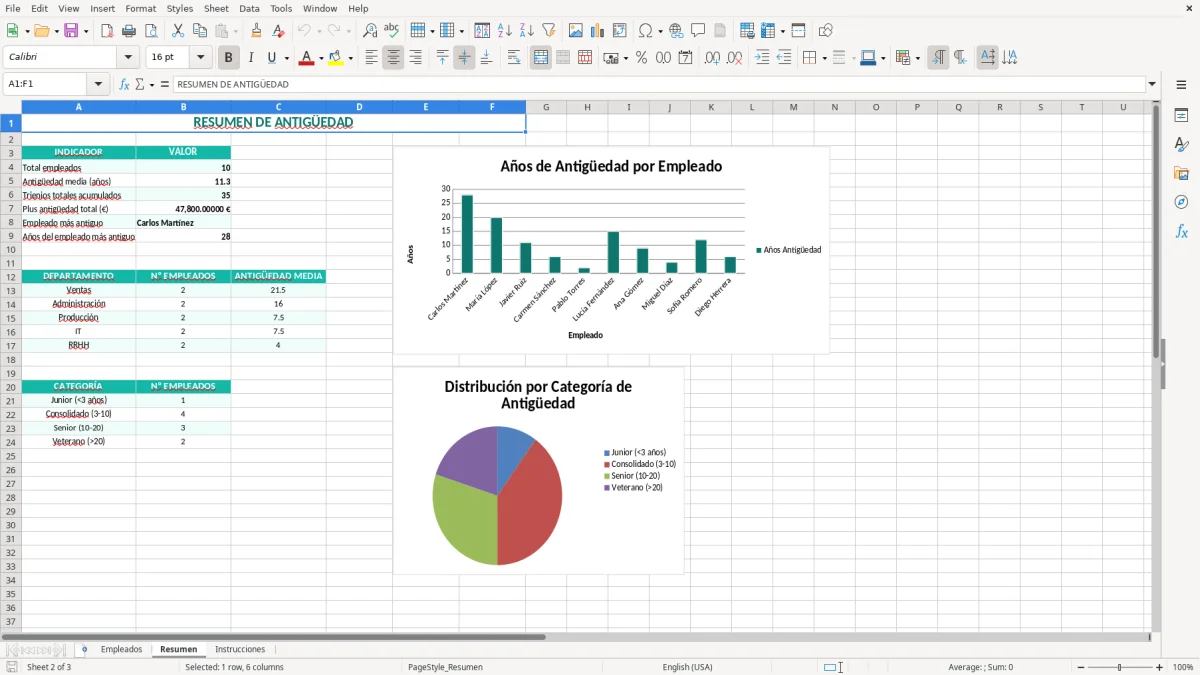Open the Font Name dropdown arrow
1200x675 pixels.
point(128,58)
